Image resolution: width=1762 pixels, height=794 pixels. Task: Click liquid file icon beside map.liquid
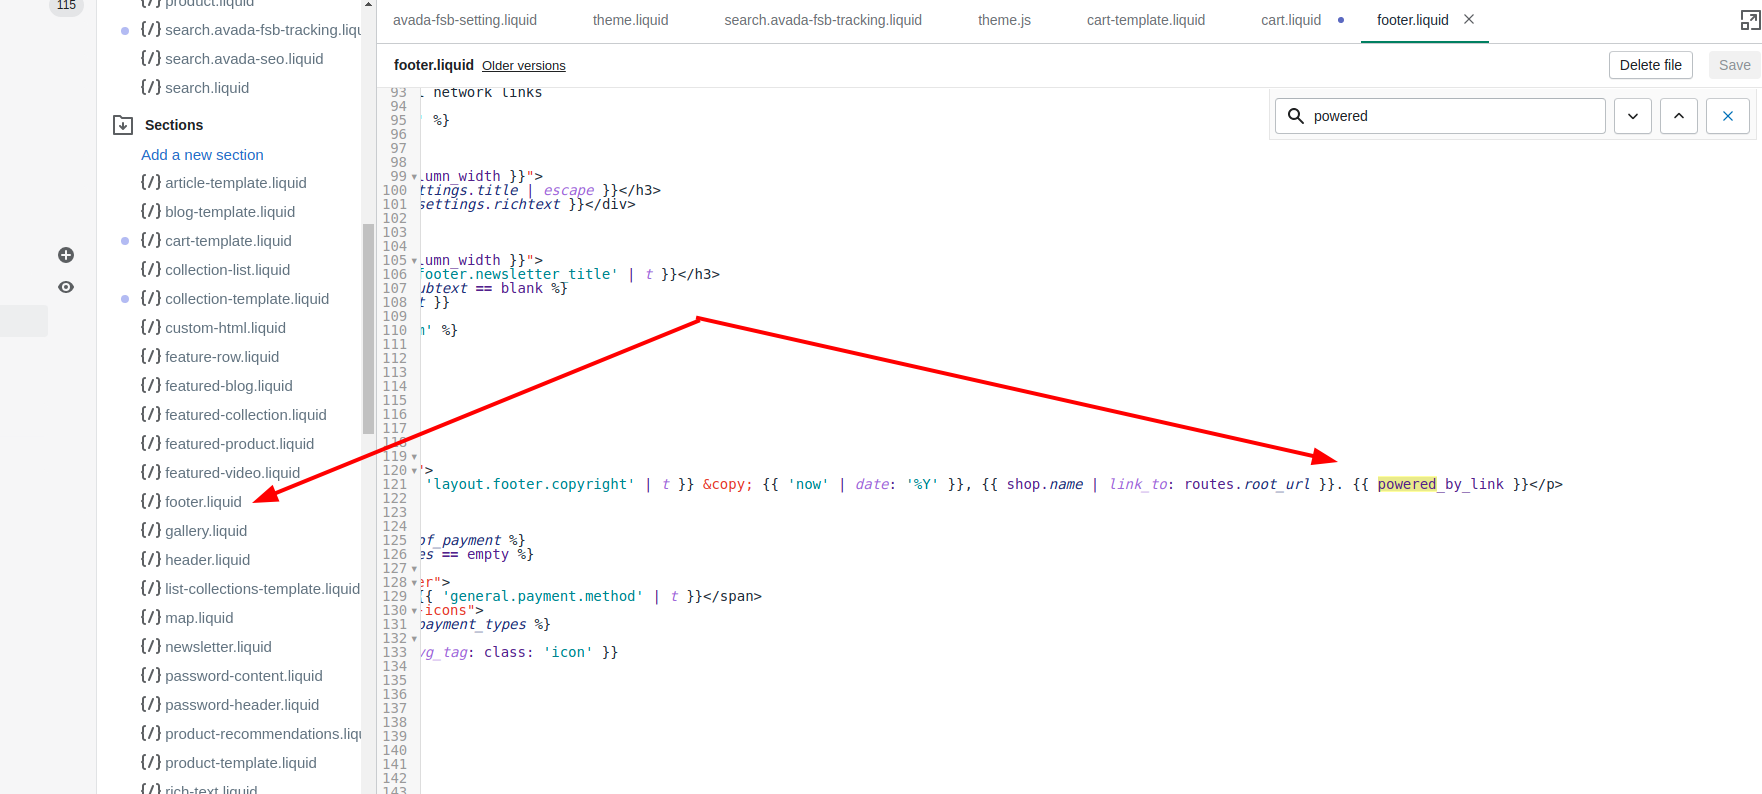[151, 617]
